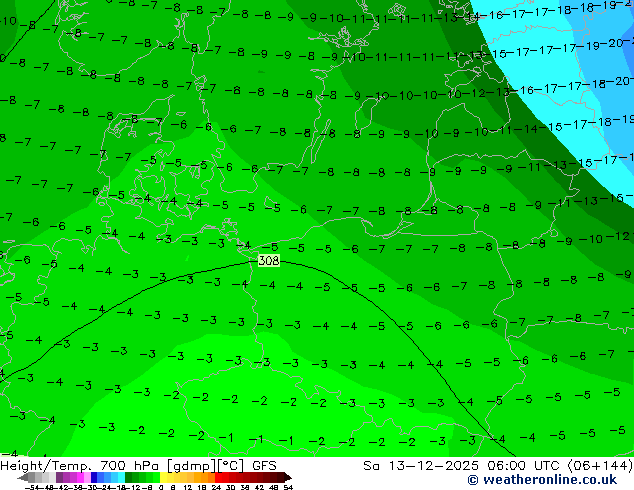
Task: Open the weatheronline.co.uk copyright link
Action: tap(542, 480)
